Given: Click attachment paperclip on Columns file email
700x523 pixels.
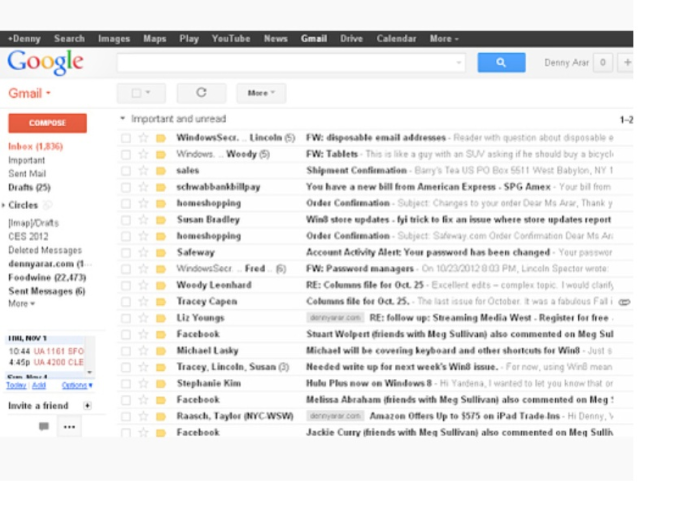Looking at the screenshot, I should click(624, 302).
